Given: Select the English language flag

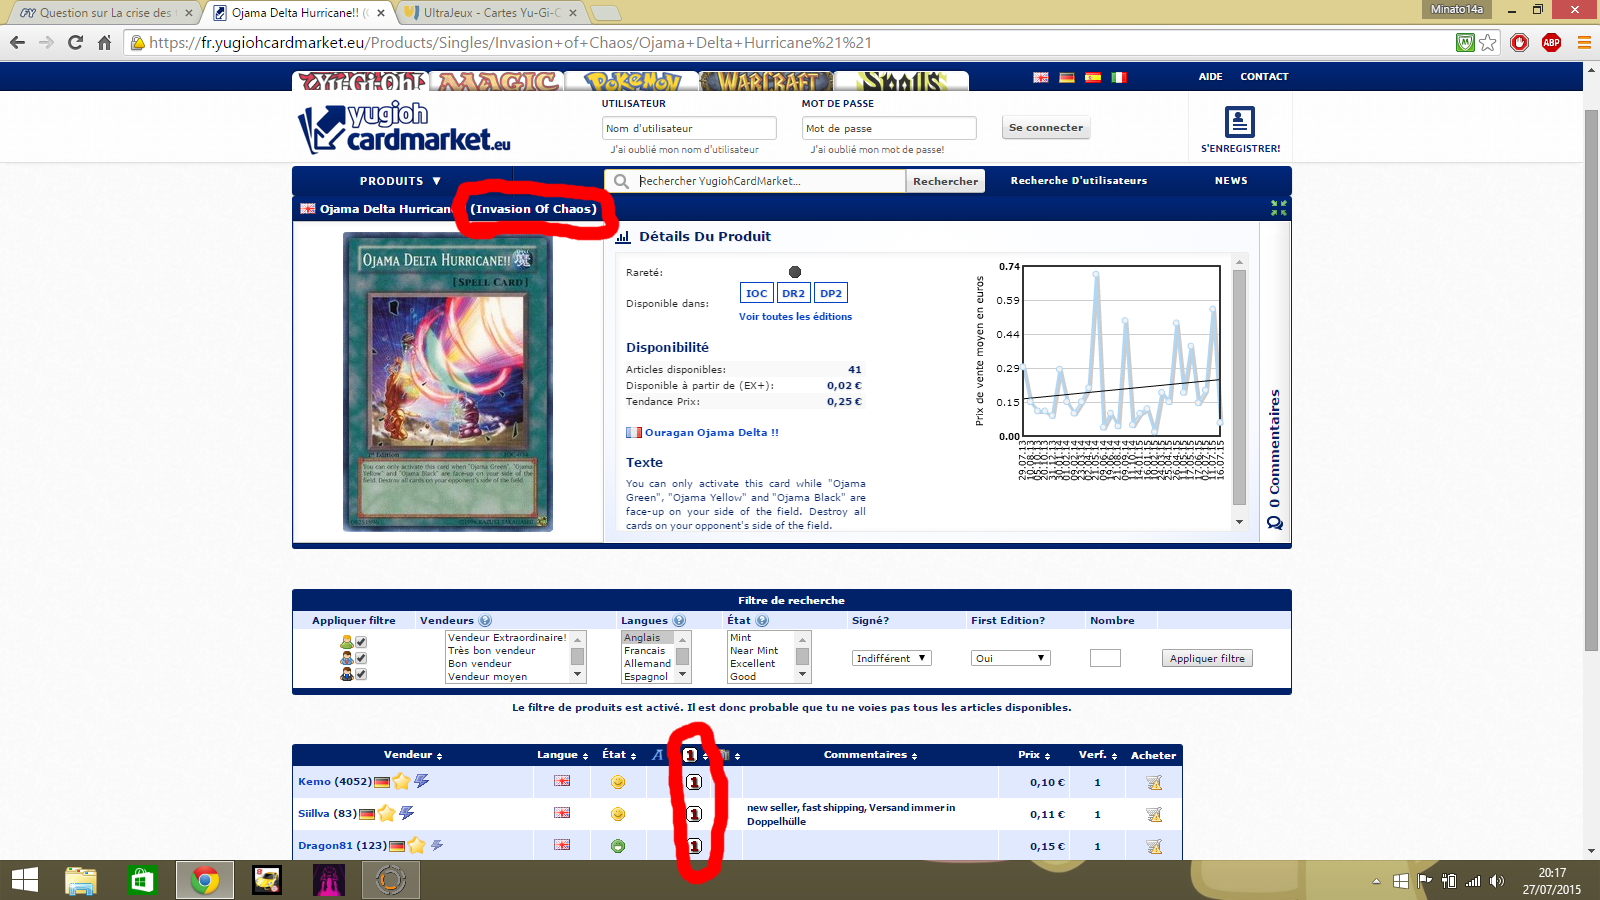Looking at the screenshot, I should 1041,77.
